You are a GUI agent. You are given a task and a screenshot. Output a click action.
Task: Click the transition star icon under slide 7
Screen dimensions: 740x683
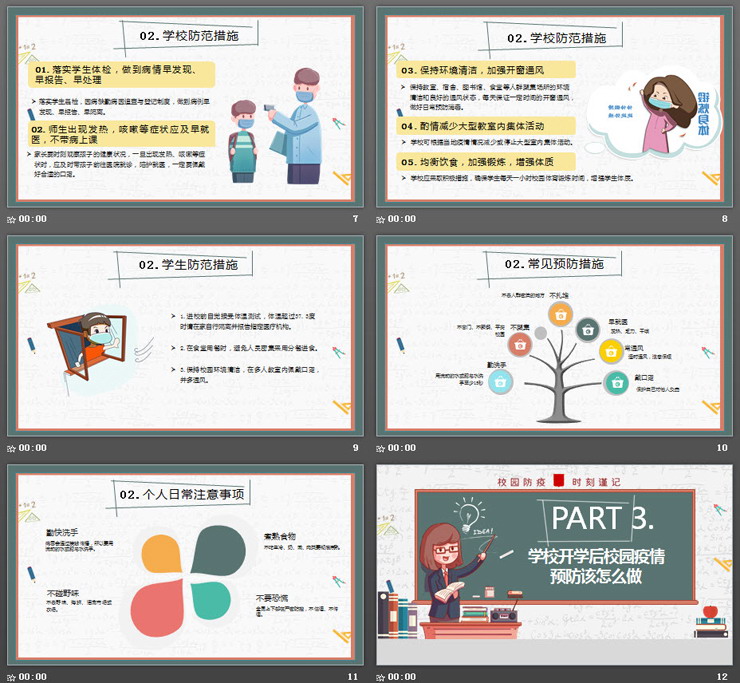11,219
